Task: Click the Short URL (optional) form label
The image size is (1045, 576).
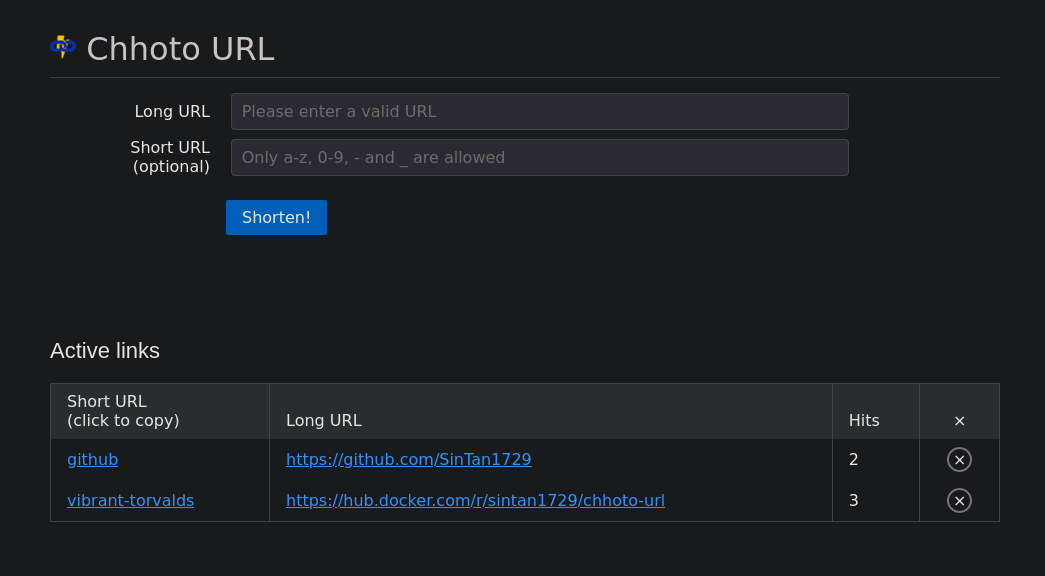Action: [170, 157]
